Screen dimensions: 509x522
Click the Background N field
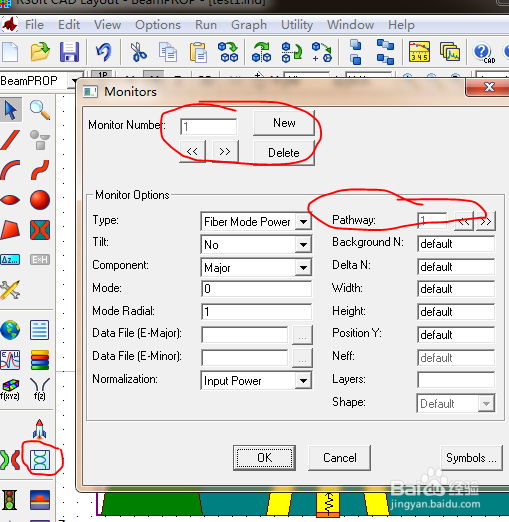tap(456, 244)
